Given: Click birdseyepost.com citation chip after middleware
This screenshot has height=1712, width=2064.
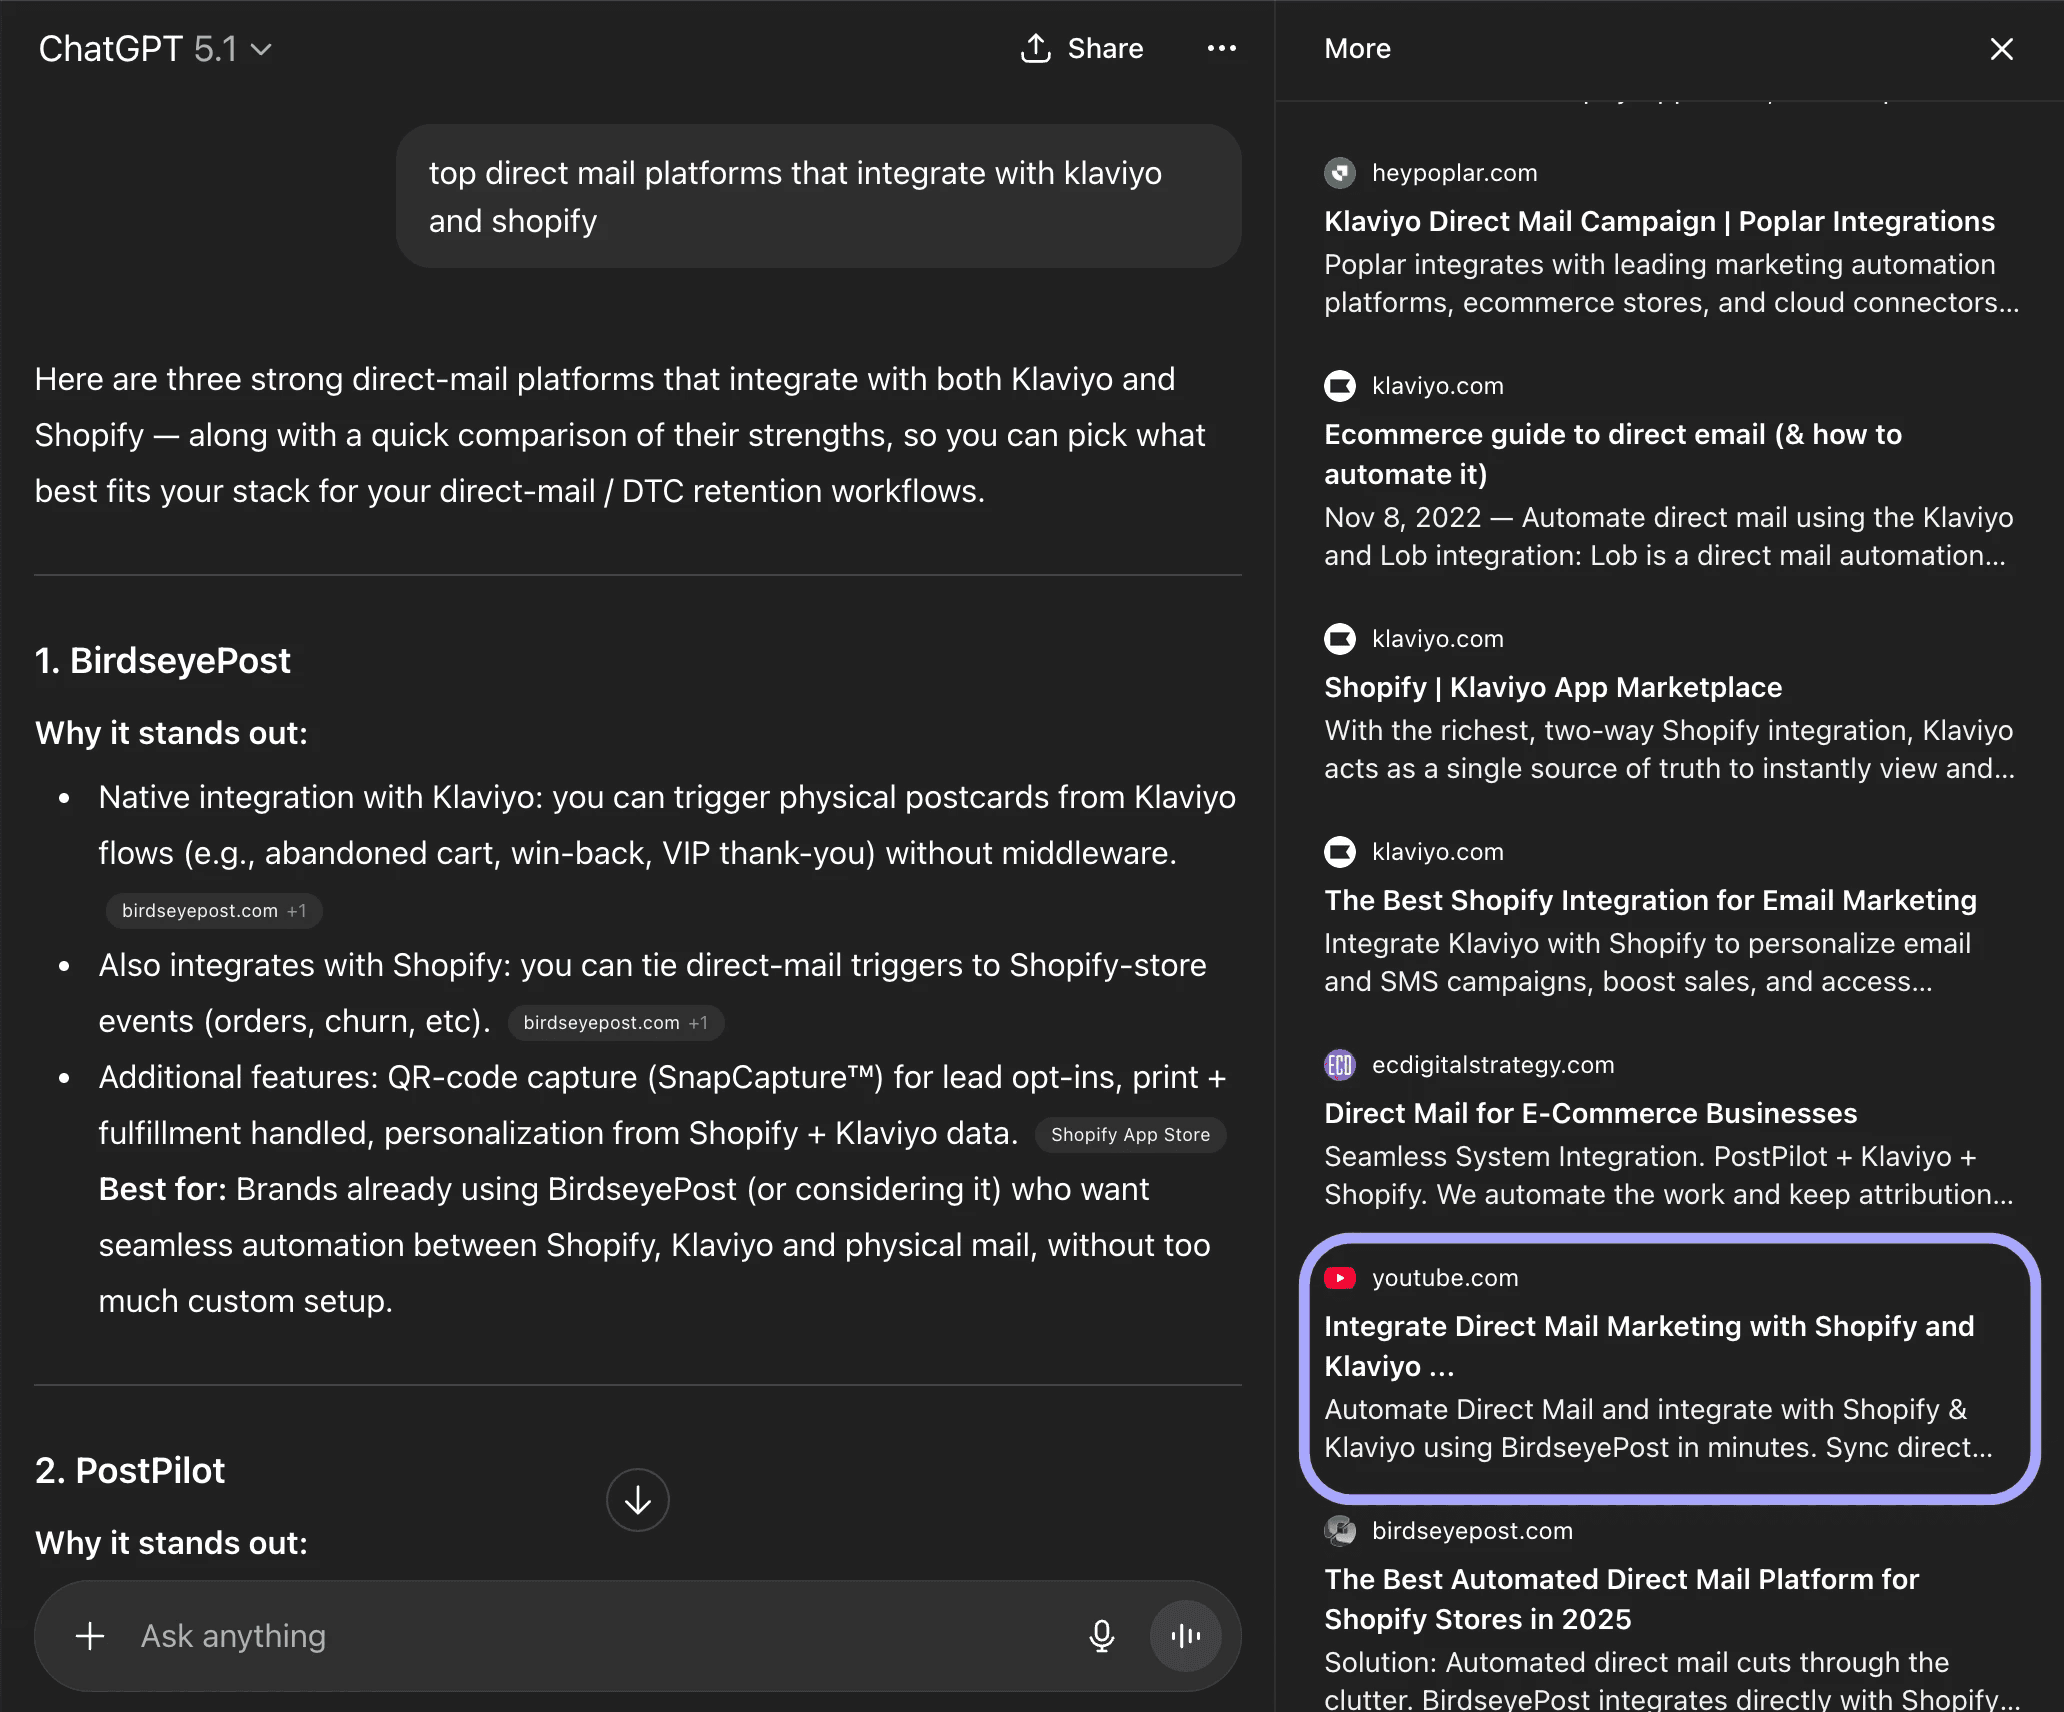Looking at the screenshot, I should pyautogui.click(x=213, y=911).
